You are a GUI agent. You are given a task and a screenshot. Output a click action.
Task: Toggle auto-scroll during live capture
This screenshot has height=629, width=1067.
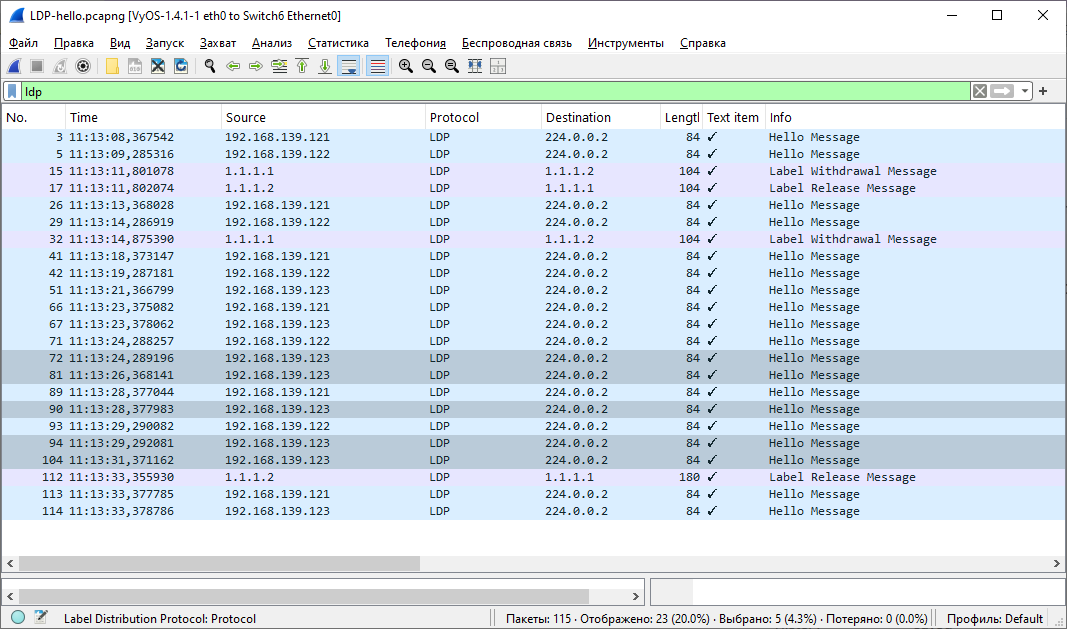pyautogui.click(x=349, y=66)
